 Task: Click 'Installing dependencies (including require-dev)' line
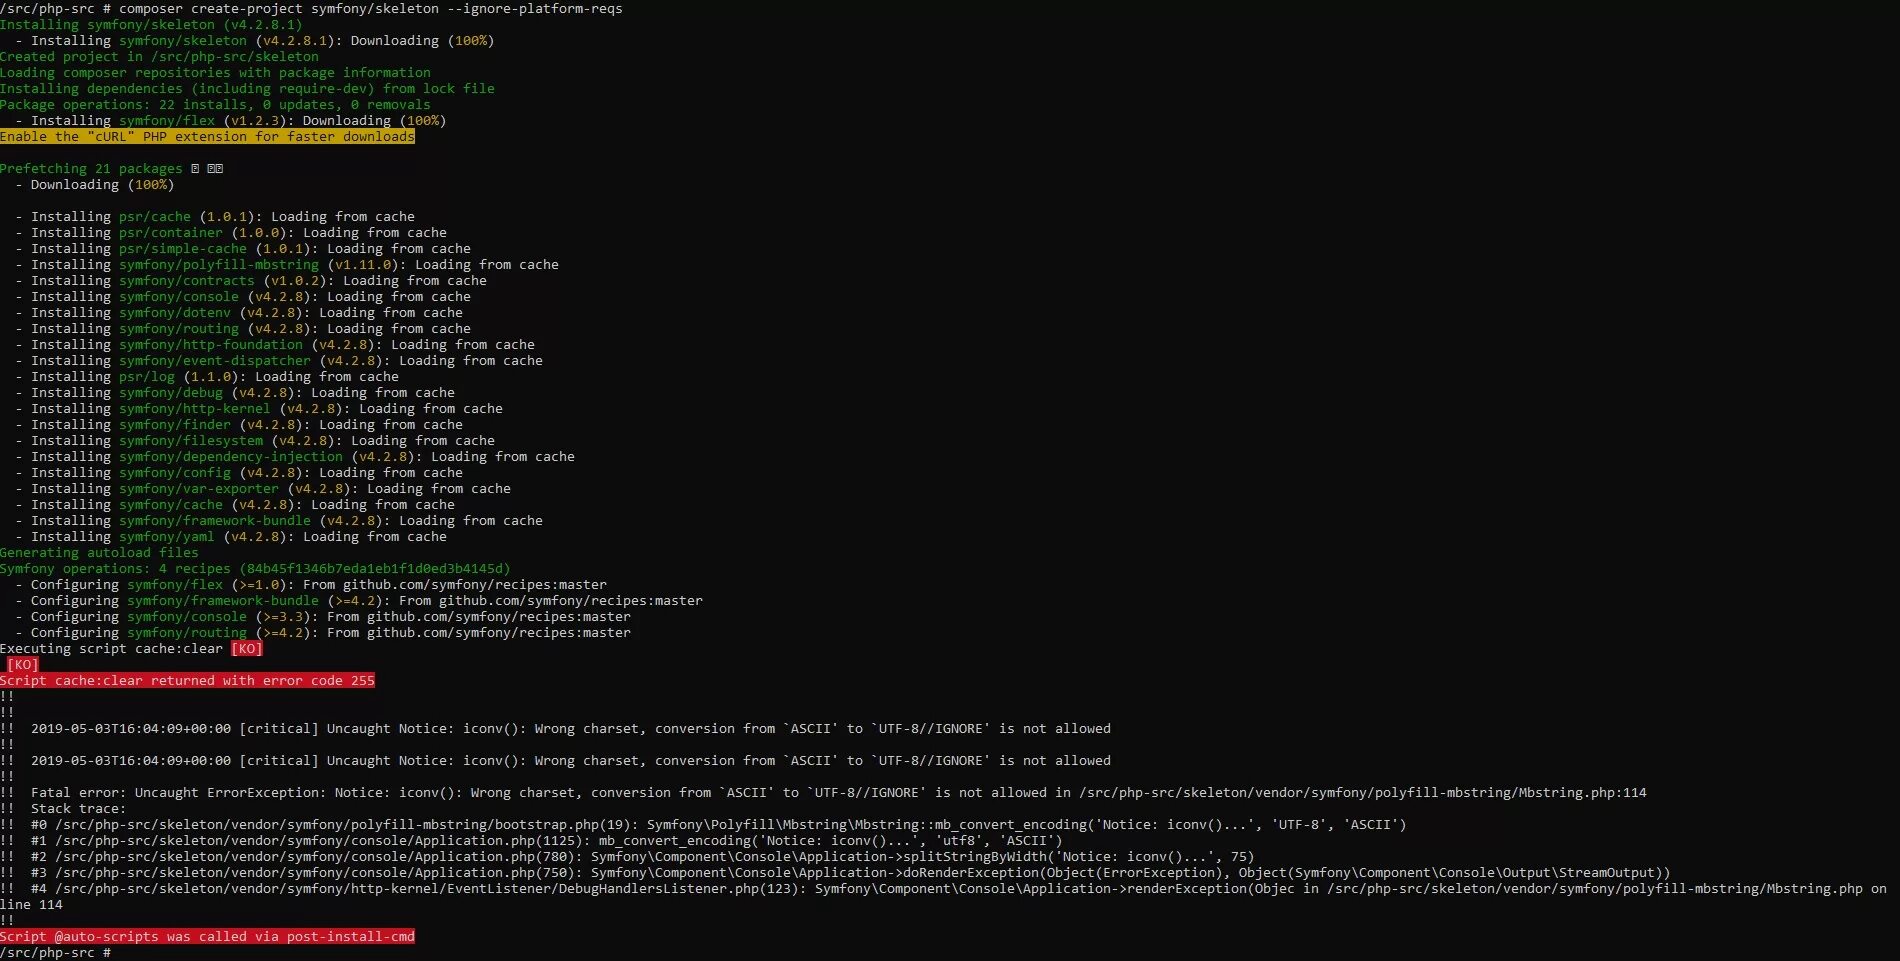(247, 88)
